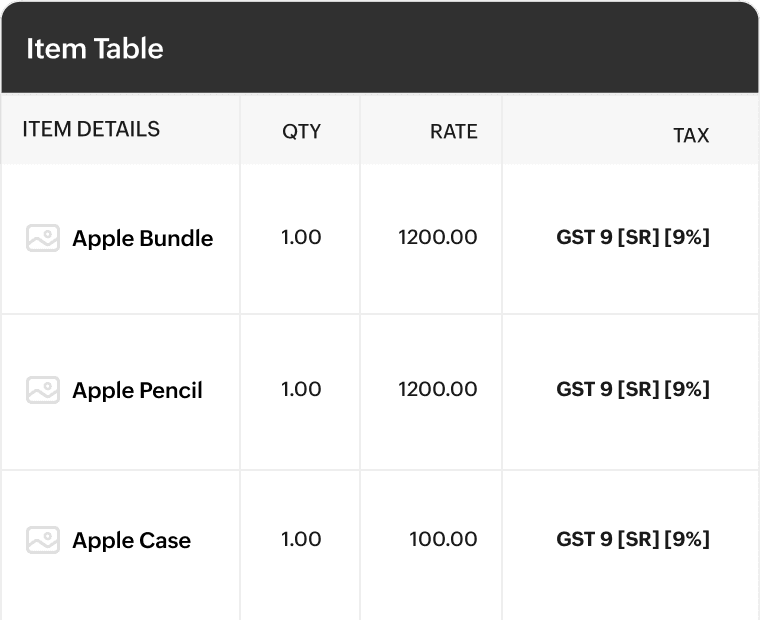Select the Apple Bundle item name

(142, 239)
